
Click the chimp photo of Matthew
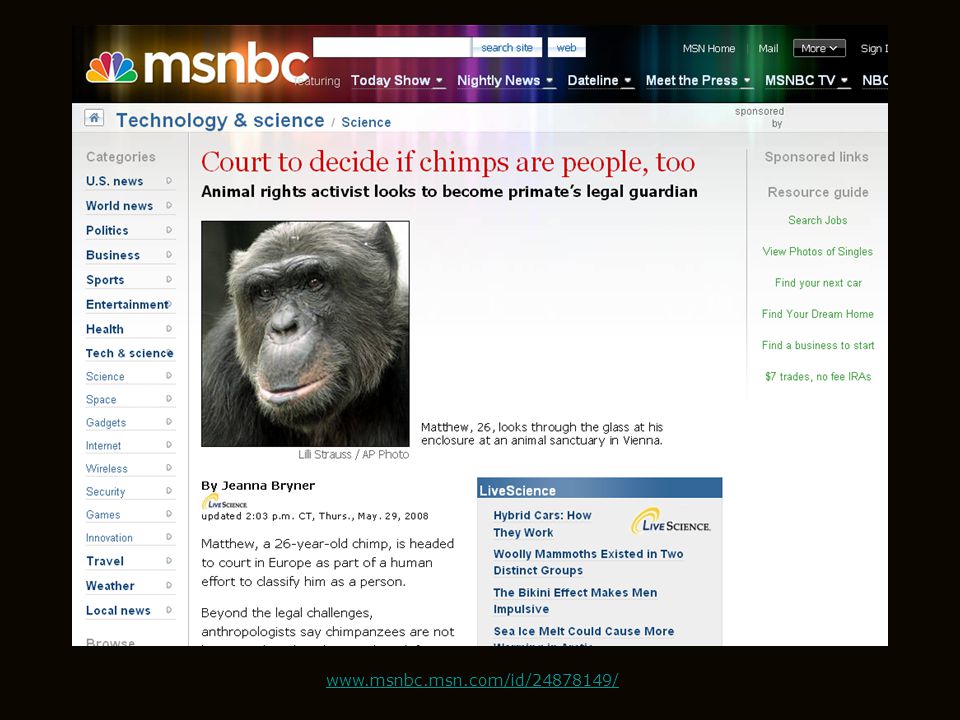305,334
